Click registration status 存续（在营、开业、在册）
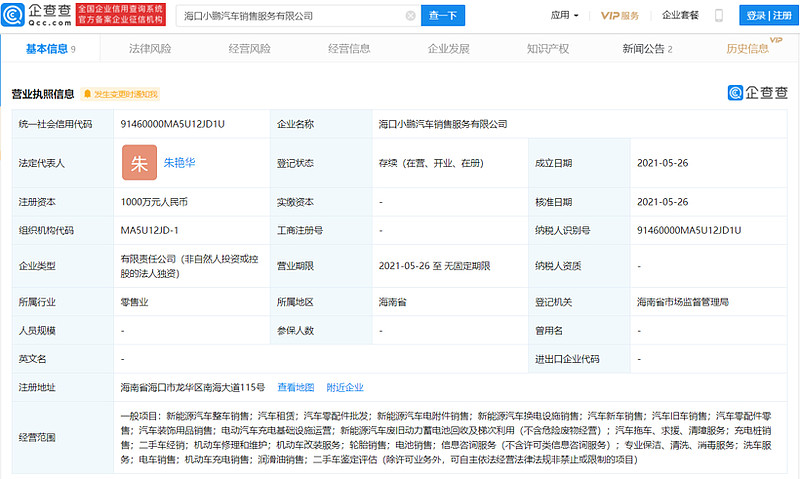 pos(431,163)
